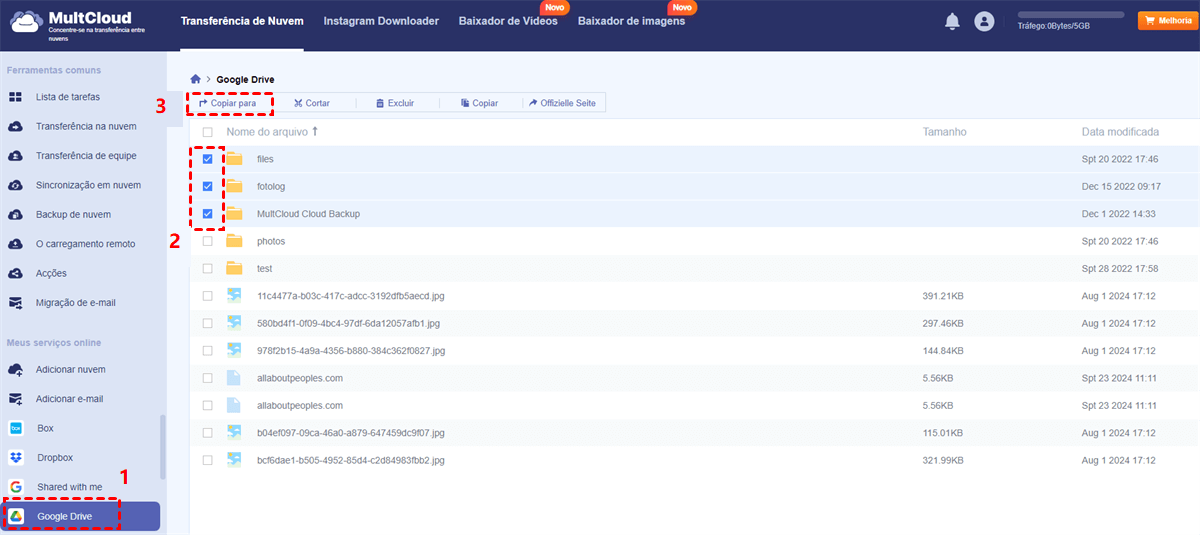Click the Backup de nuvem icon
Viewport: 1200px width, 535px height.
click(15, 214)
